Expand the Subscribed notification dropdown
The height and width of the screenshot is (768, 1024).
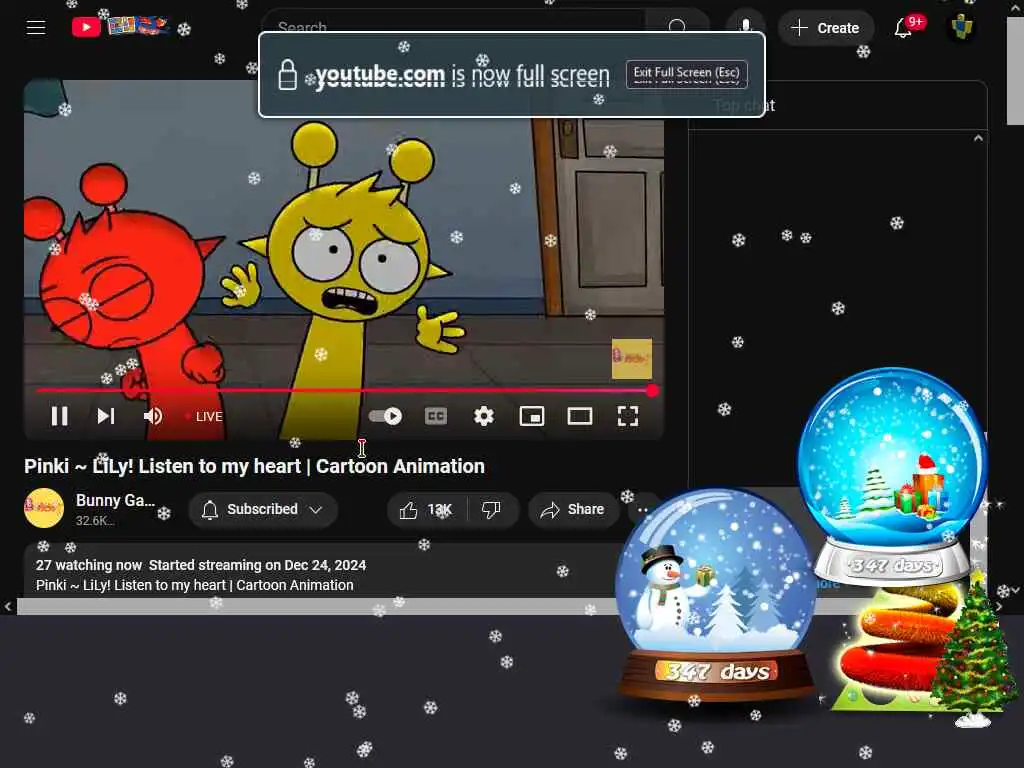(x=263, y=509)
